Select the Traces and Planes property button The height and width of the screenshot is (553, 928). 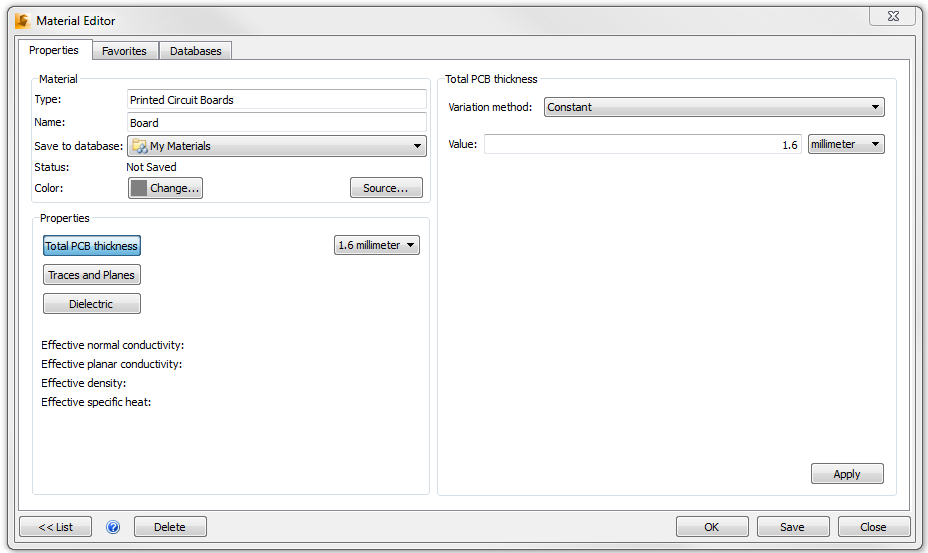pos(92,275)
